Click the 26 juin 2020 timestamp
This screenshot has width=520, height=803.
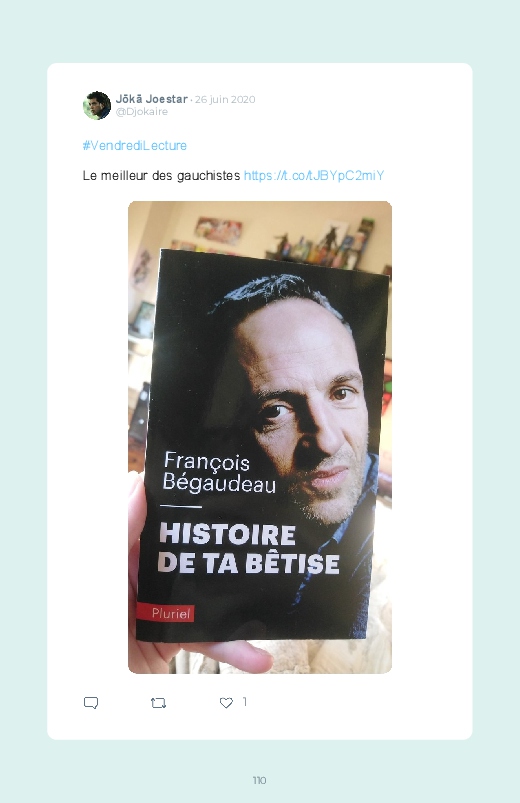(x=225, y=99)
